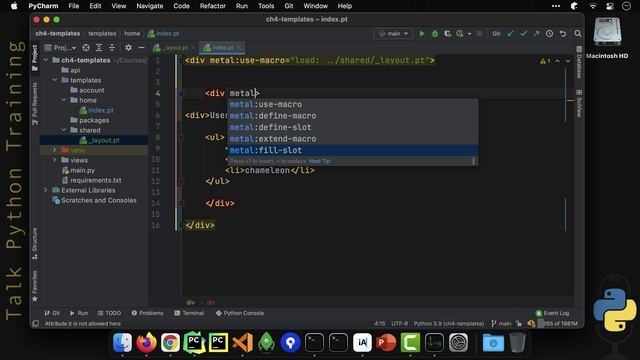Open the Favorites side tool window
Image resolution: width=640 pixels, height=360 pixels.
[x=35, y=286]
